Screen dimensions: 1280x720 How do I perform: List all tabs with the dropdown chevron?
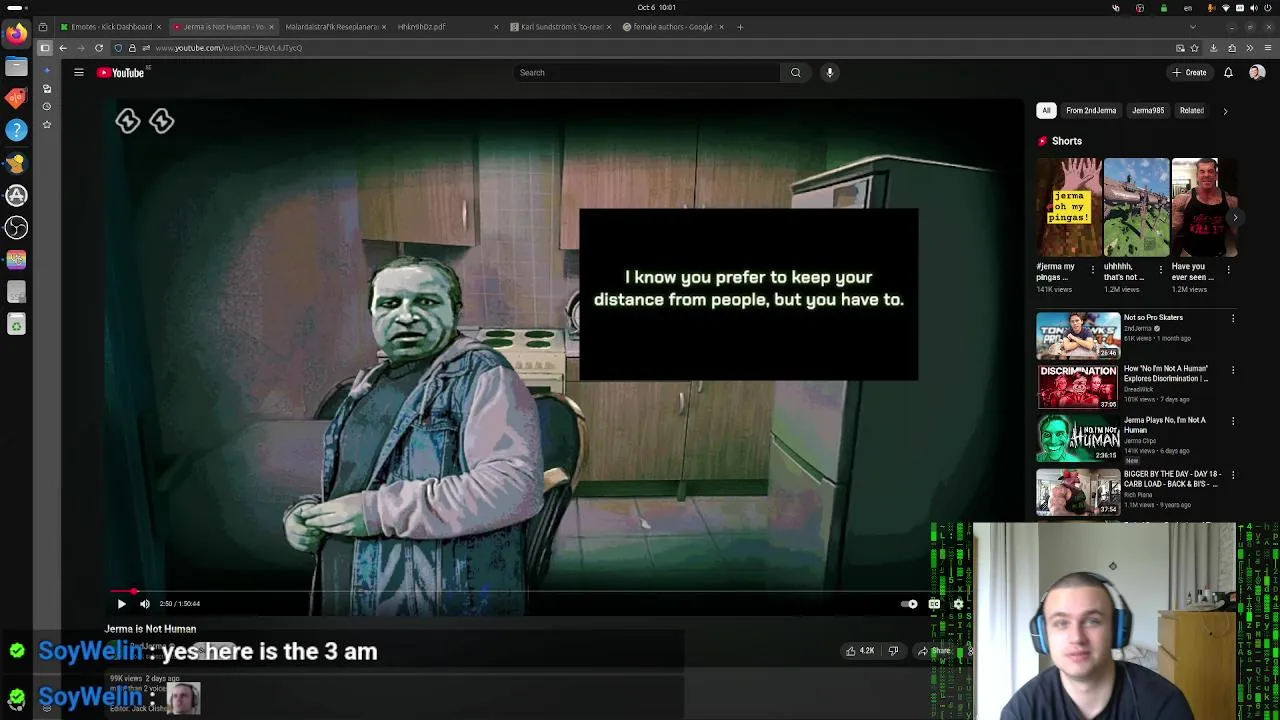point(1192,27)
